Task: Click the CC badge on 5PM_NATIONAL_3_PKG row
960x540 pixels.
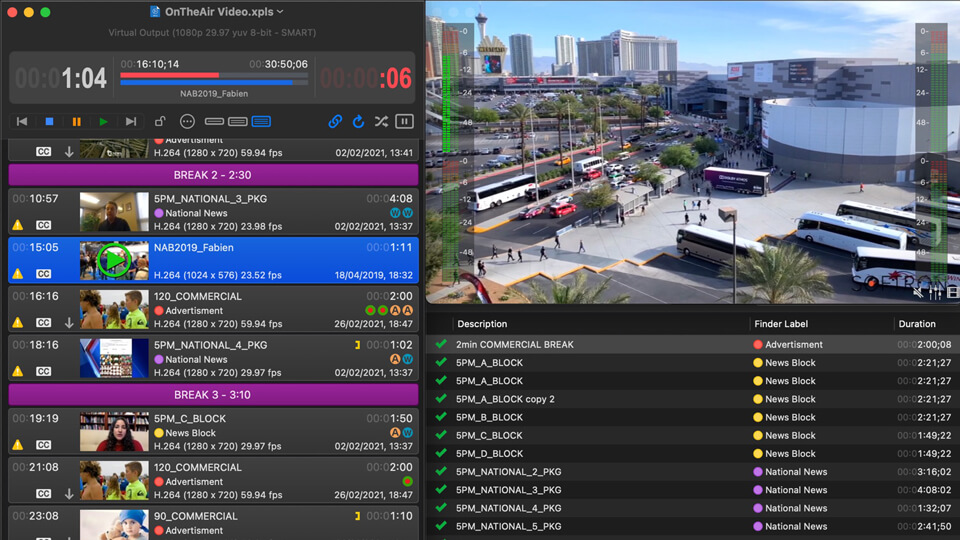Action: [43, 225]
